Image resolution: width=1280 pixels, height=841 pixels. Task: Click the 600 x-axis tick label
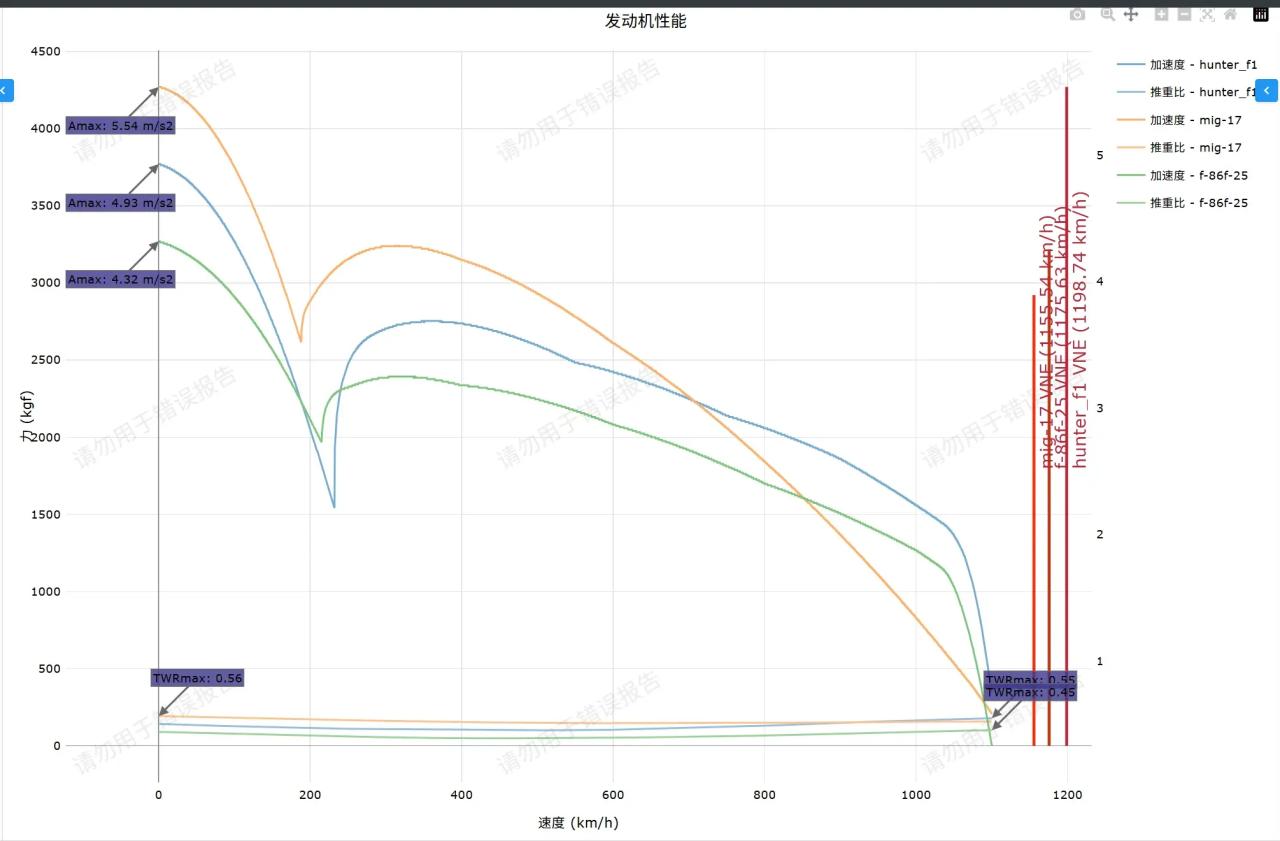[612, 795]
